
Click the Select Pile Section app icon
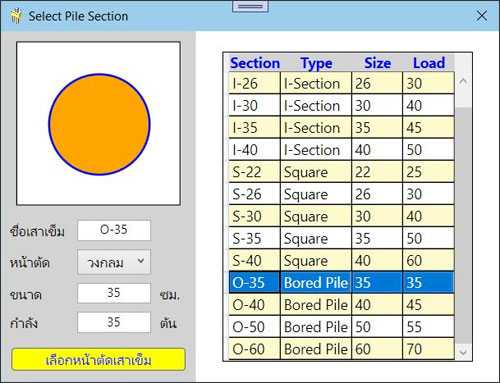point(15,16)
